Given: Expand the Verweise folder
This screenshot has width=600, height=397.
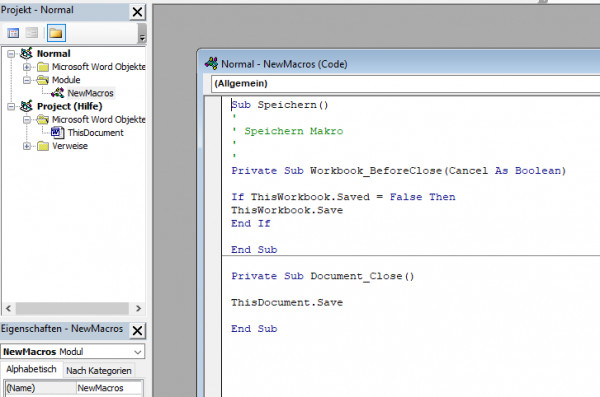Looking at the screenshot, I should click(27, 146).
